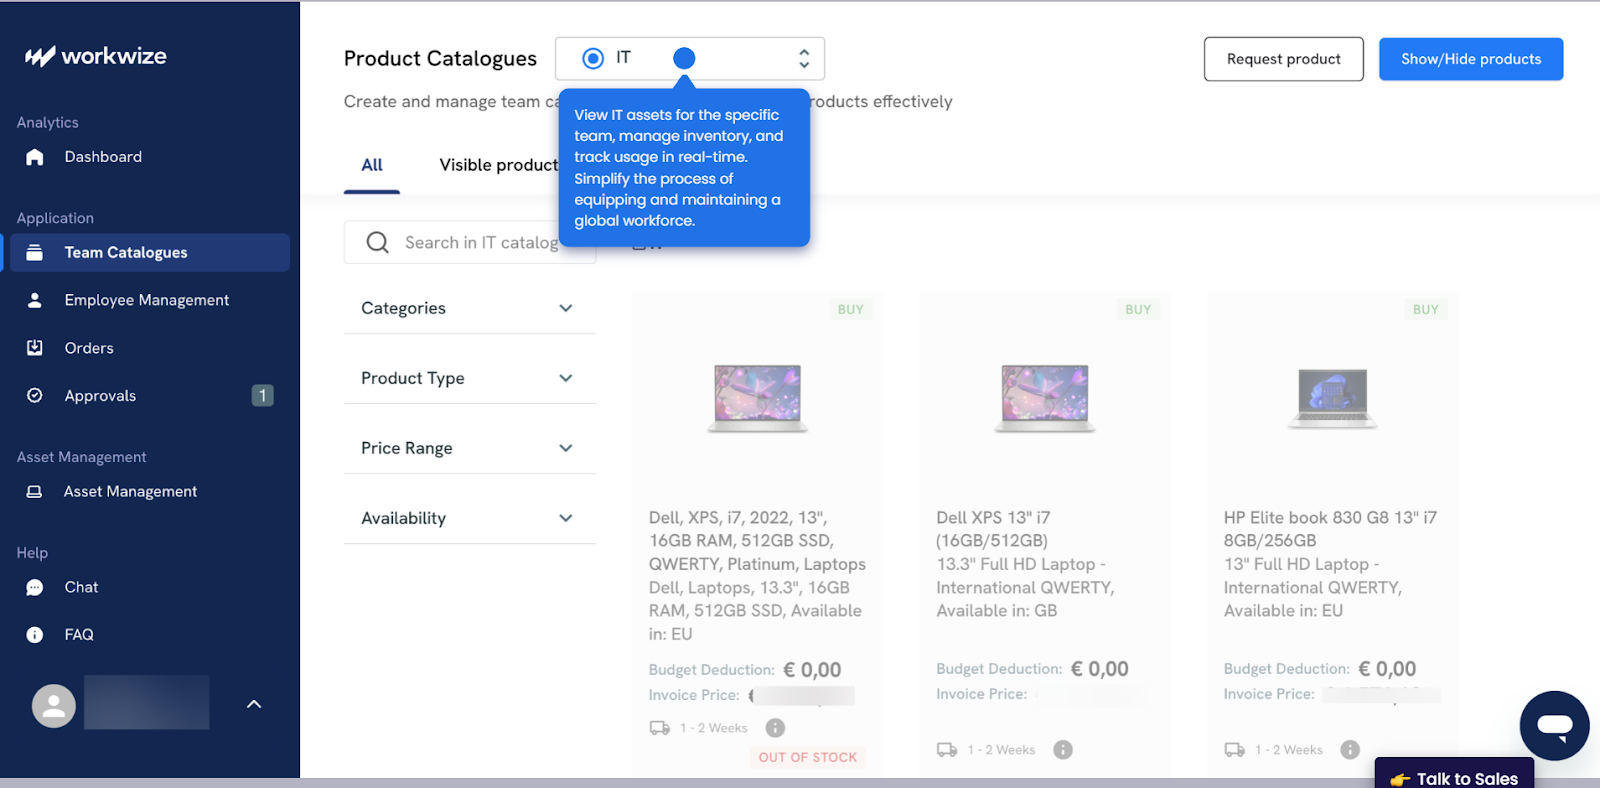The height and width of the screenshot is (788, 1600).
Task: Open Dashboard via home icon
Action: click(35, 157)
